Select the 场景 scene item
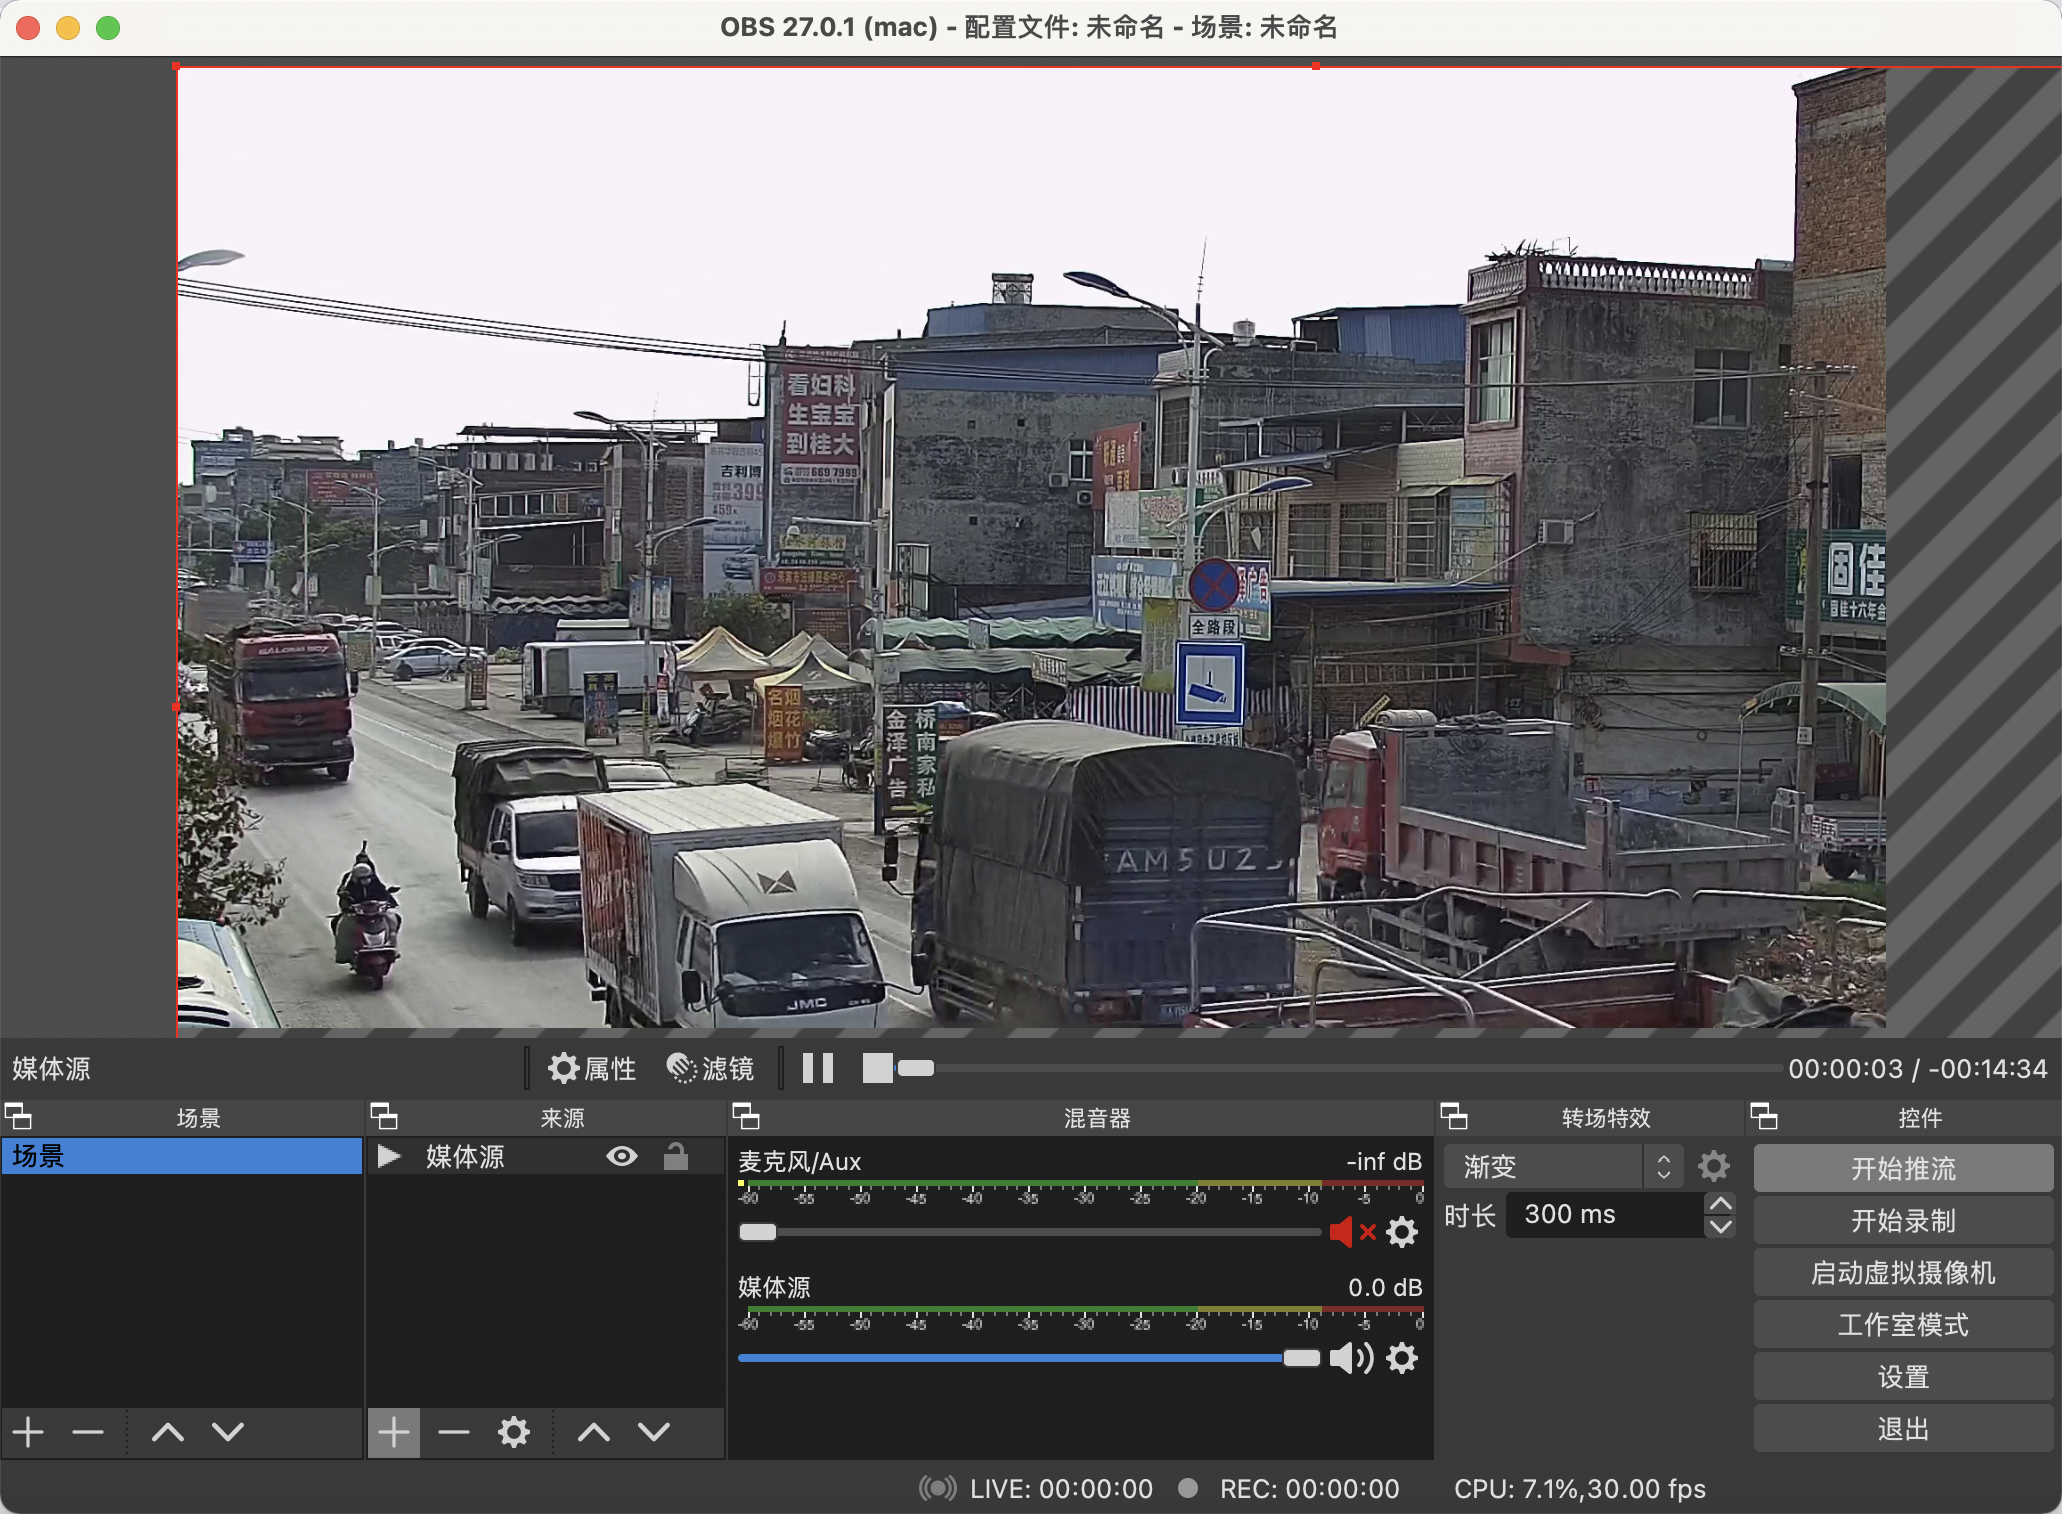 181,1156
